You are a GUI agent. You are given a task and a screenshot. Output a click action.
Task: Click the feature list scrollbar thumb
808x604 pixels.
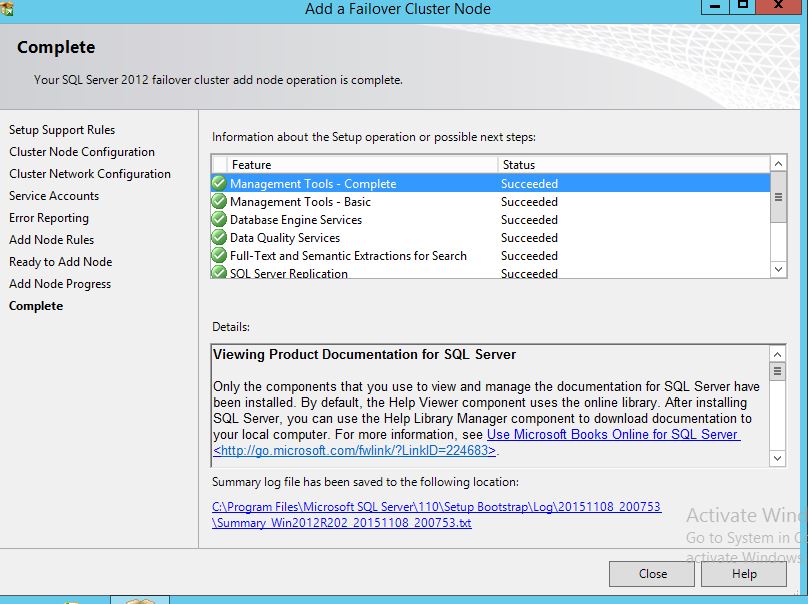(778, 197)
